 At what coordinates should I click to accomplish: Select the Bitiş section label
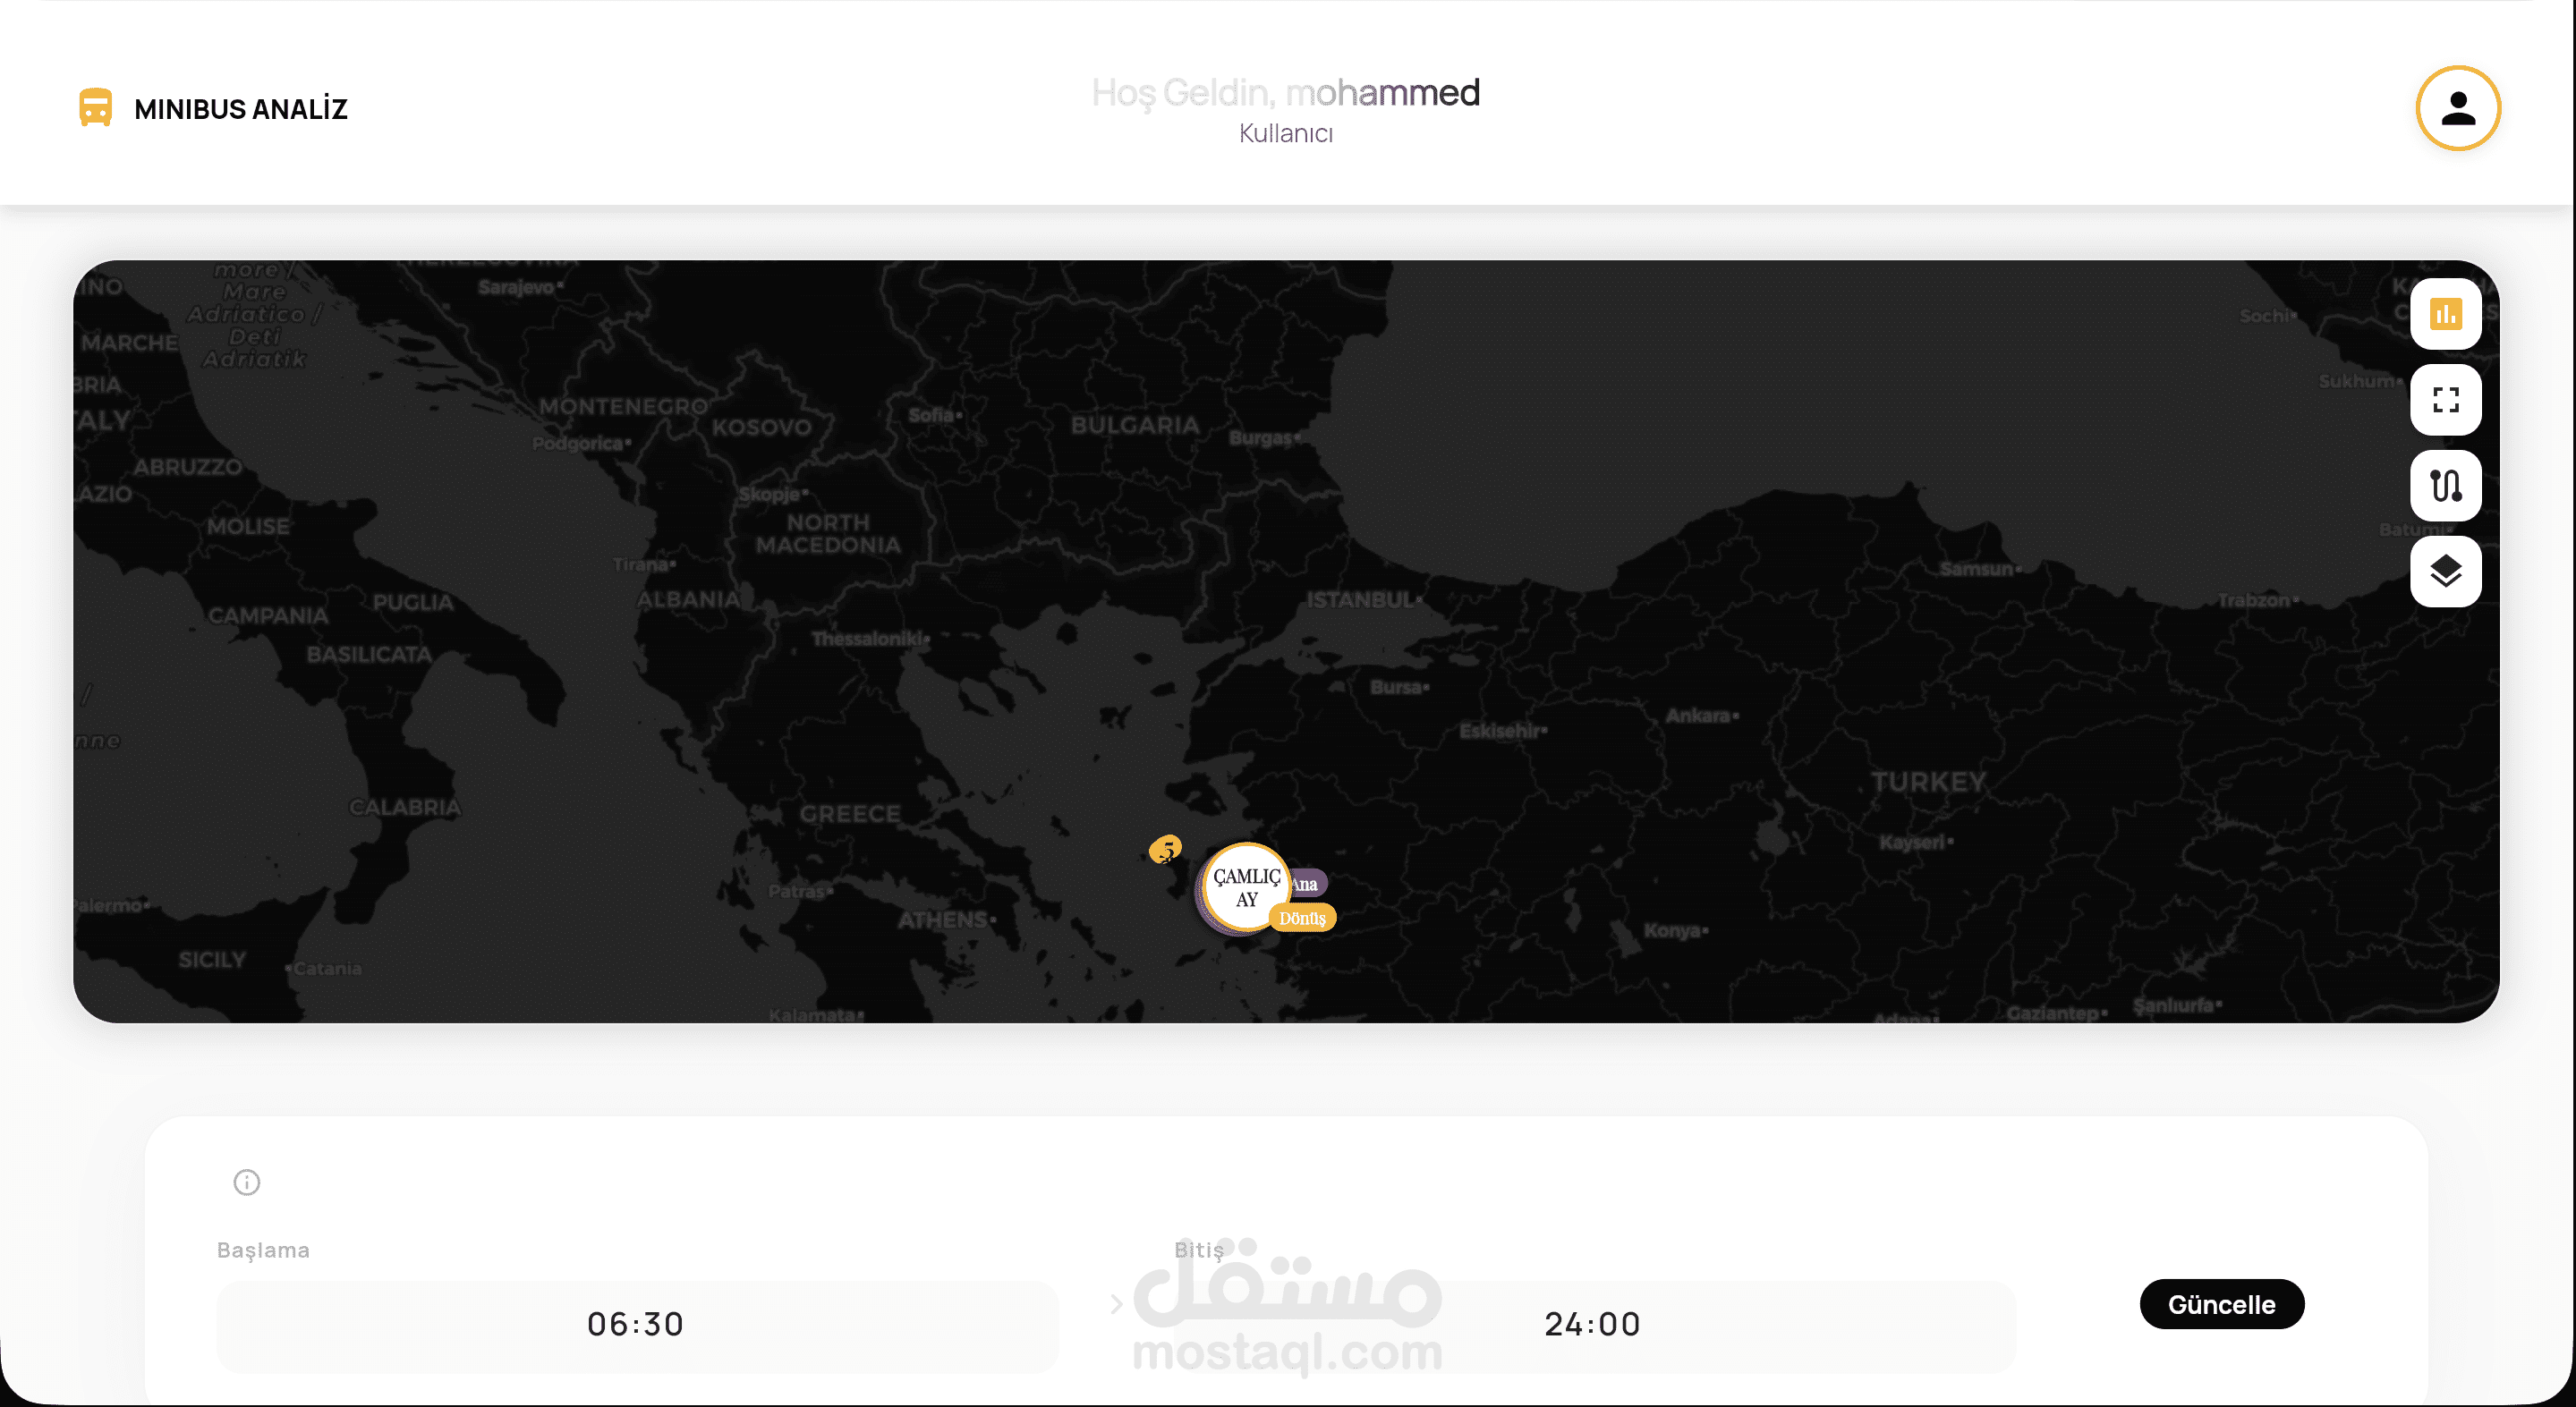[x=1199, y=1249]
